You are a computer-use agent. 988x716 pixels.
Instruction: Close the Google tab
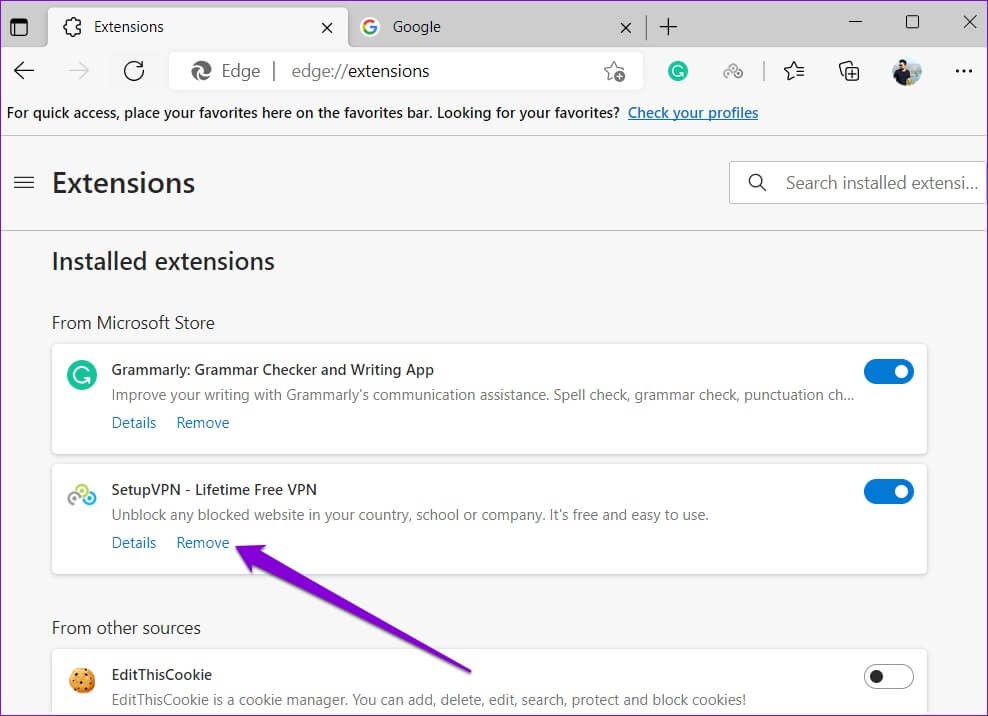[x=625, y=28]
